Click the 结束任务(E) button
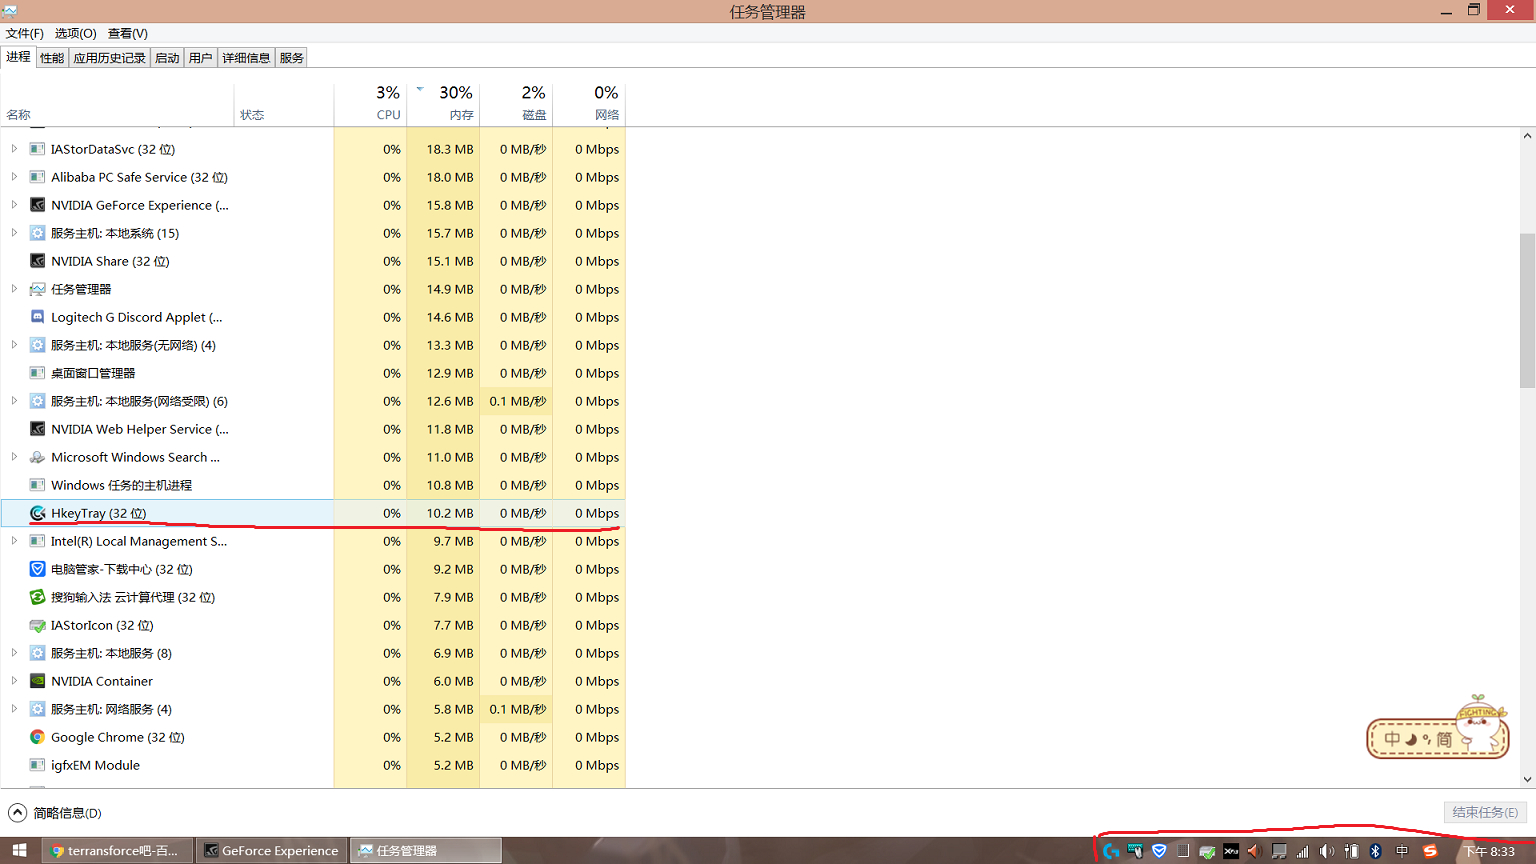This screenshot has width=1536, height=864. 1485,812
